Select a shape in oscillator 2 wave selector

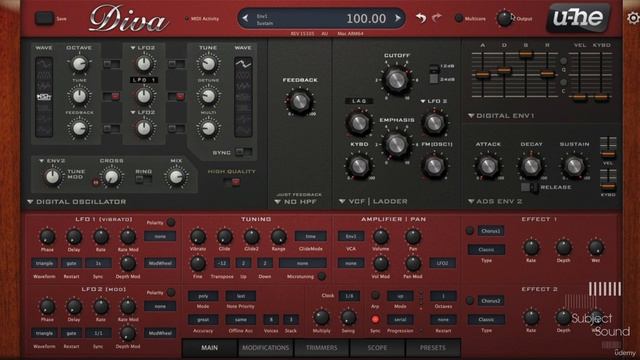(243, 97)
